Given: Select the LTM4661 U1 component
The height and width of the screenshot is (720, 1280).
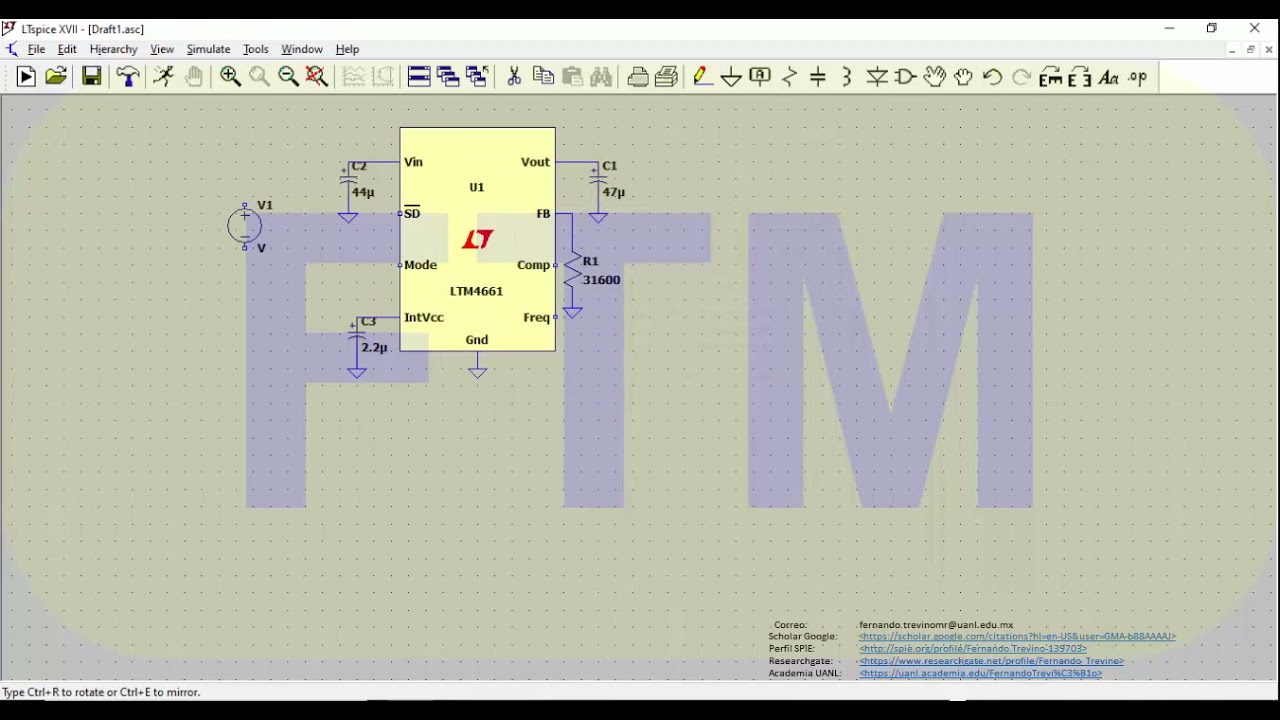Looking at the screenshot, I should click(x=477, y=239).
